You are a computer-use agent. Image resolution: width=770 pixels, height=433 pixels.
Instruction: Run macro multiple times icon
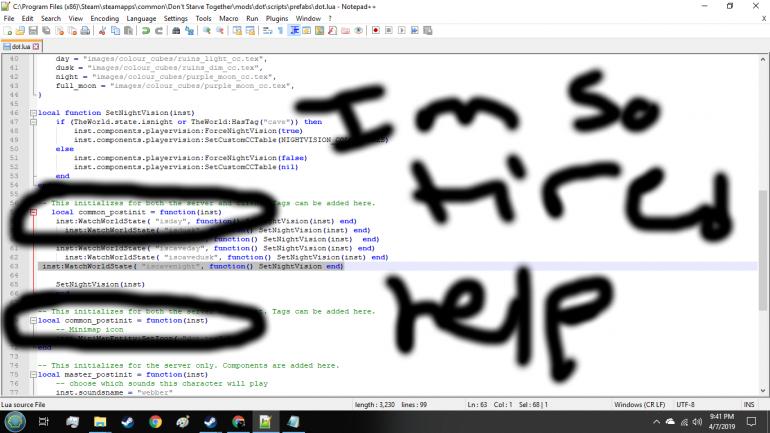(414, 30)
